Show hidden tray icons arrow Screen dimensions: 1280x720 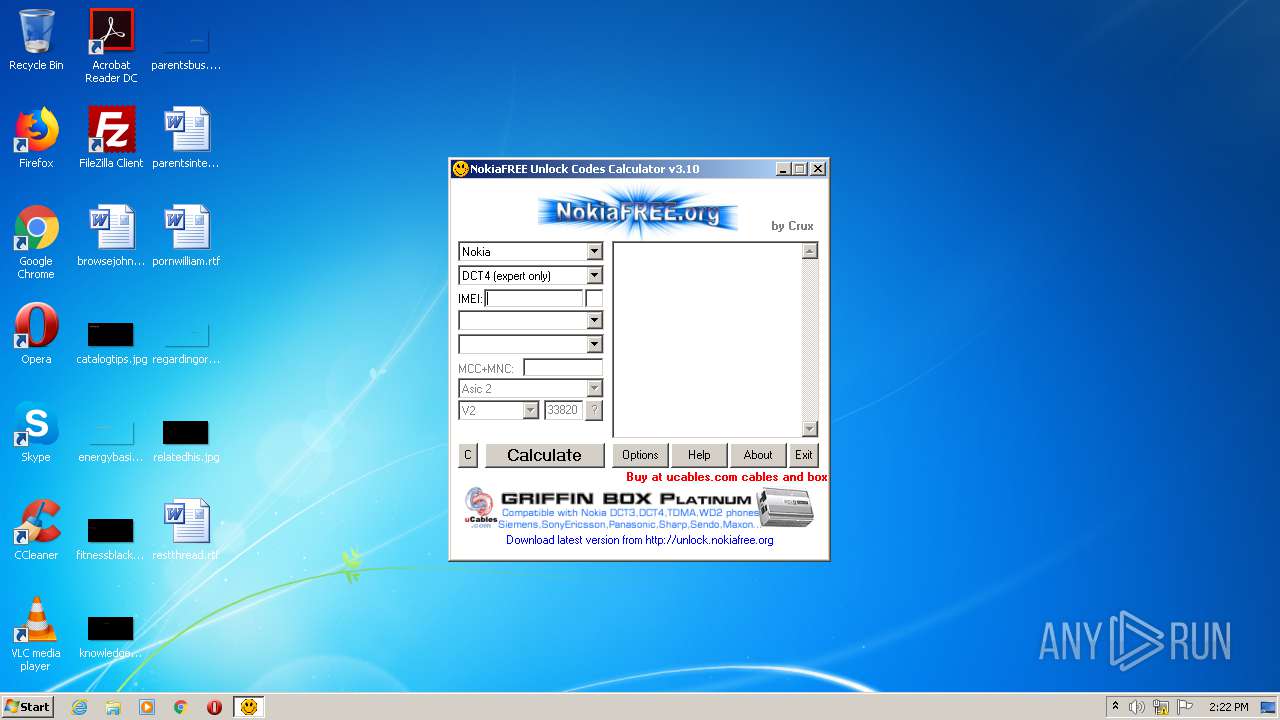tap(1115, 707)
